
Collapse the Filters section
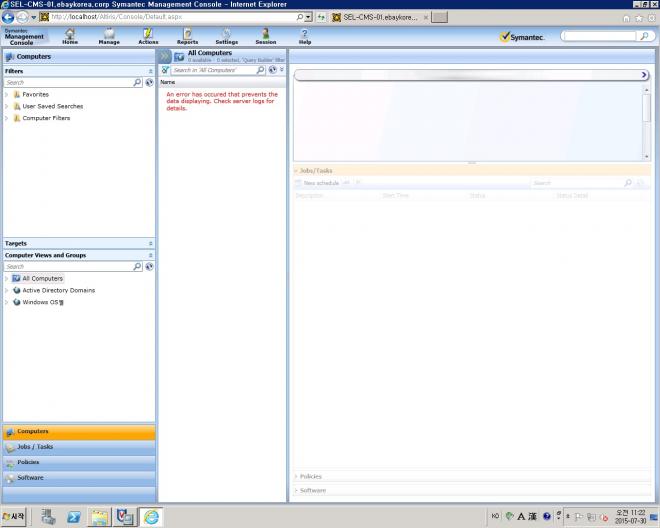coord(151,71)
